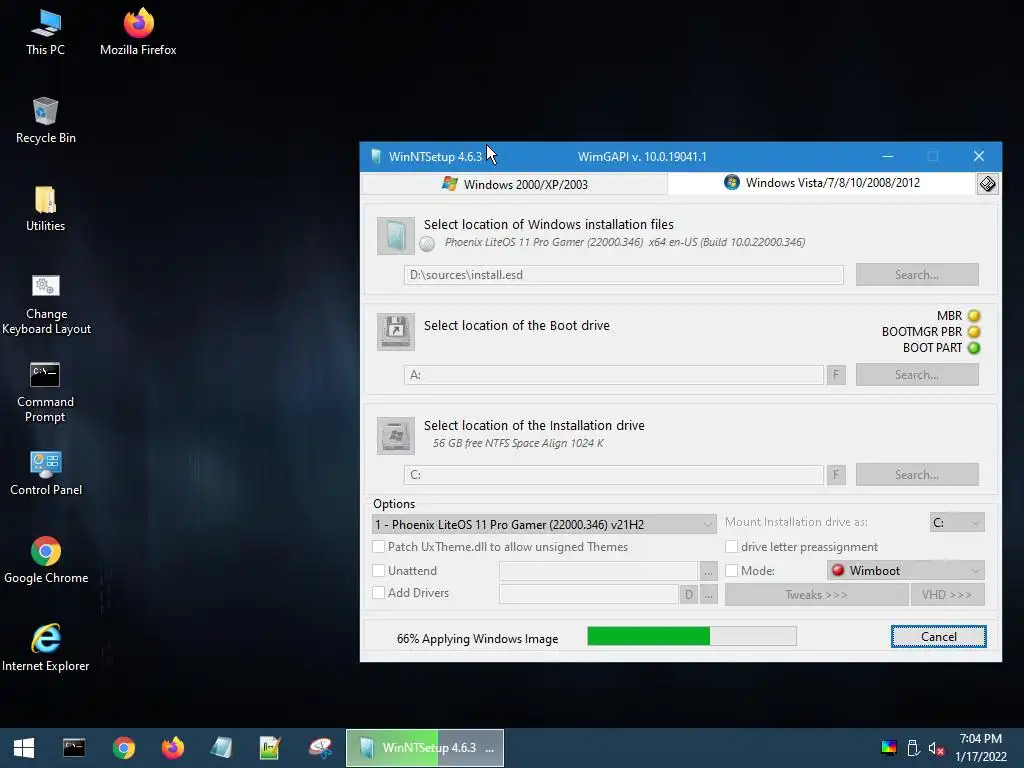Image resolution: width=1024 pixels, height=768 pixels.
Task: Open Control Panel desktop shortcut
Action: tap(46, 473)
